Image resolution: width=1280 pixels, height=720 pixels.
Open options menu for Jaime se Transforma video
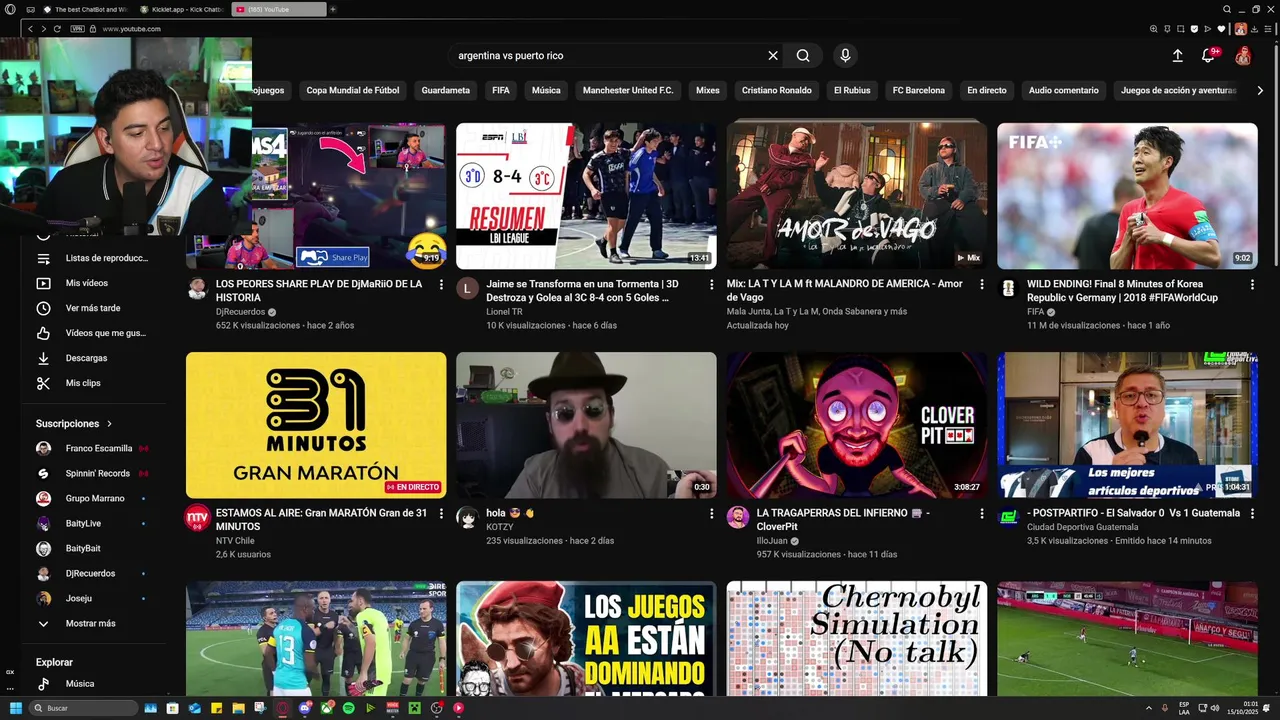click(712, 285)
